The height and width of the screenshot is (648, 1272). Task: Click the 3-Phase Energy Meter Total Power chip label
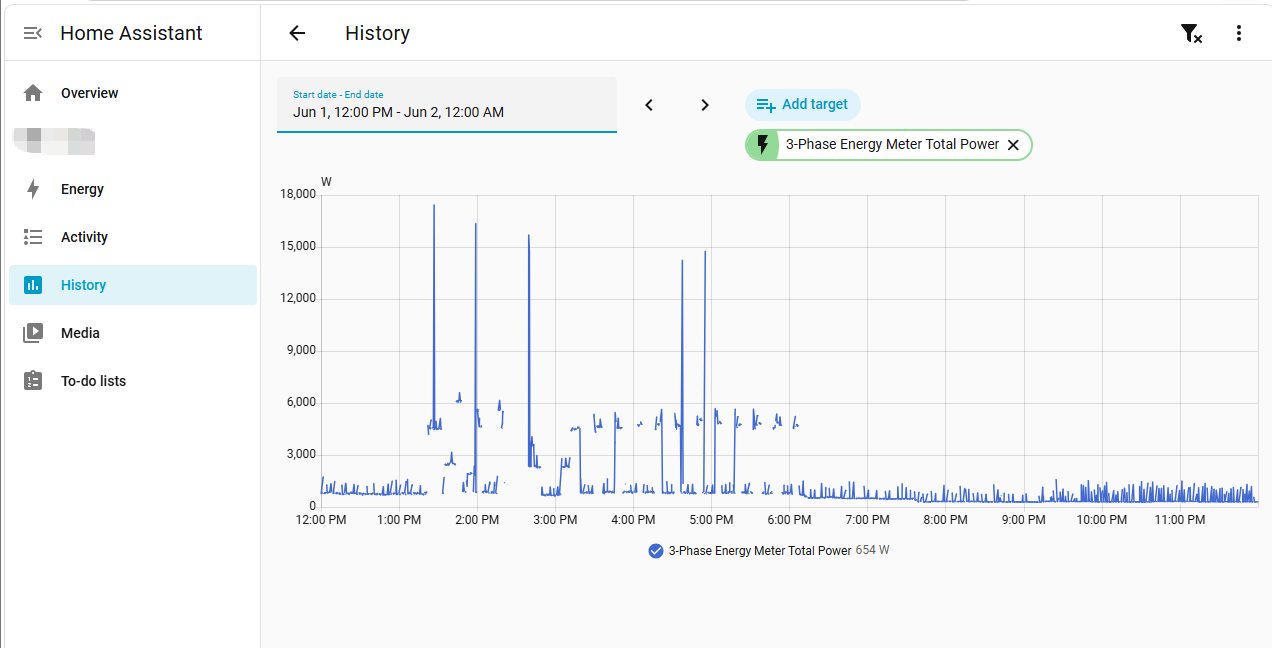[x=892, y=145]
